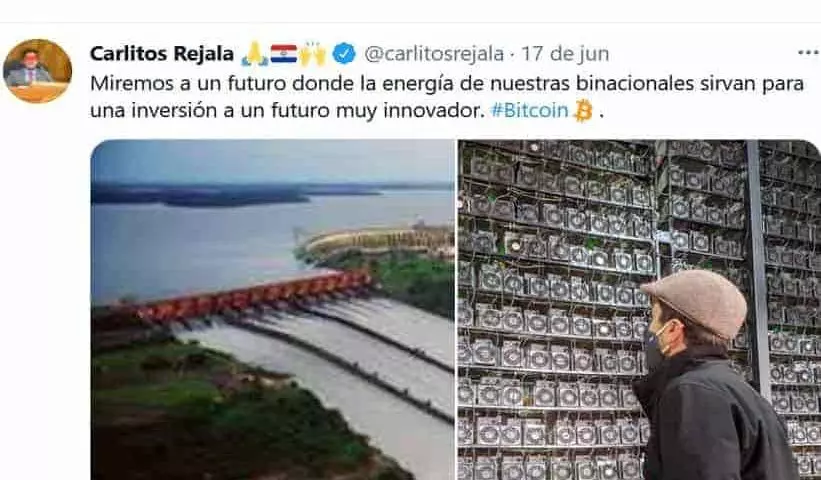
Task: Click the blue verified badge icon
Action: [344, 53]
